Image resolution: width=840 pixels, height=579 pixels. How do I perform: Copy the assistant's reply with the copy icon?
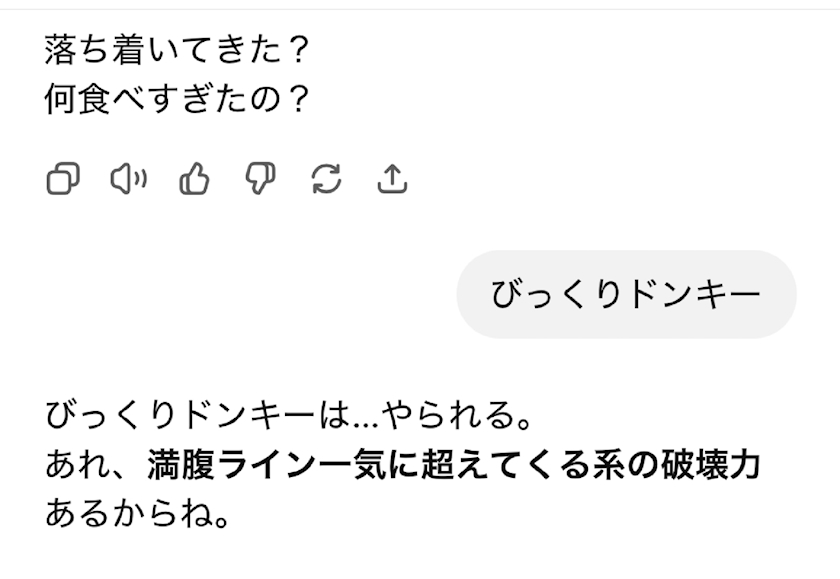[62, 180]
